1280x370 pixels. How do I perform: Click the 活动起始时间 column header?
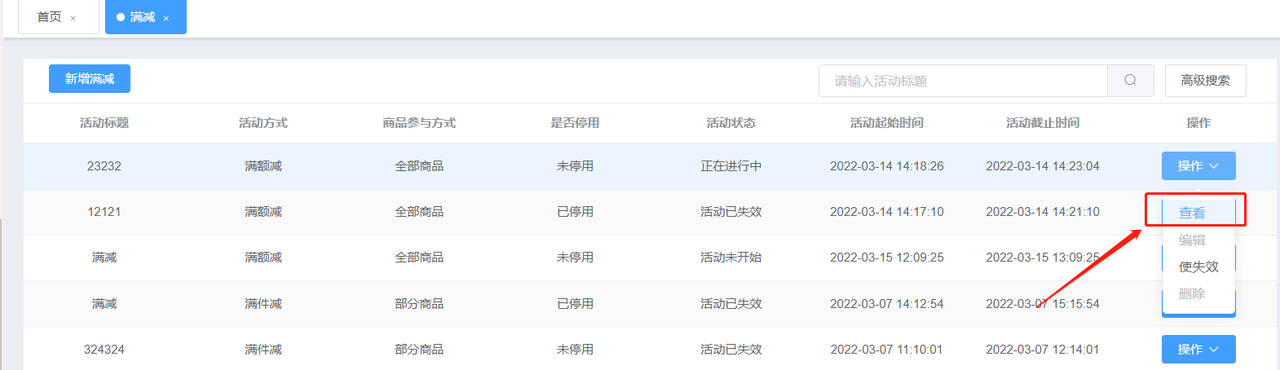[887, 123]
